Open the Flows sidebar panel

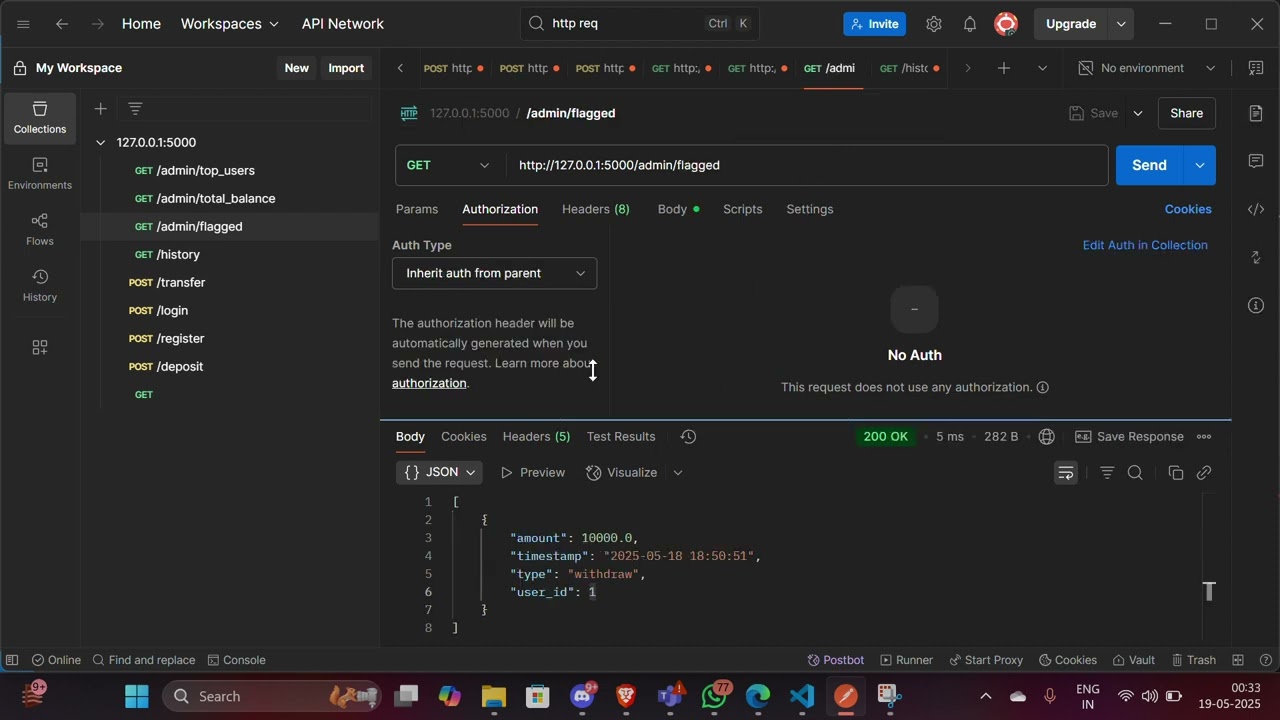pos(40,230)
